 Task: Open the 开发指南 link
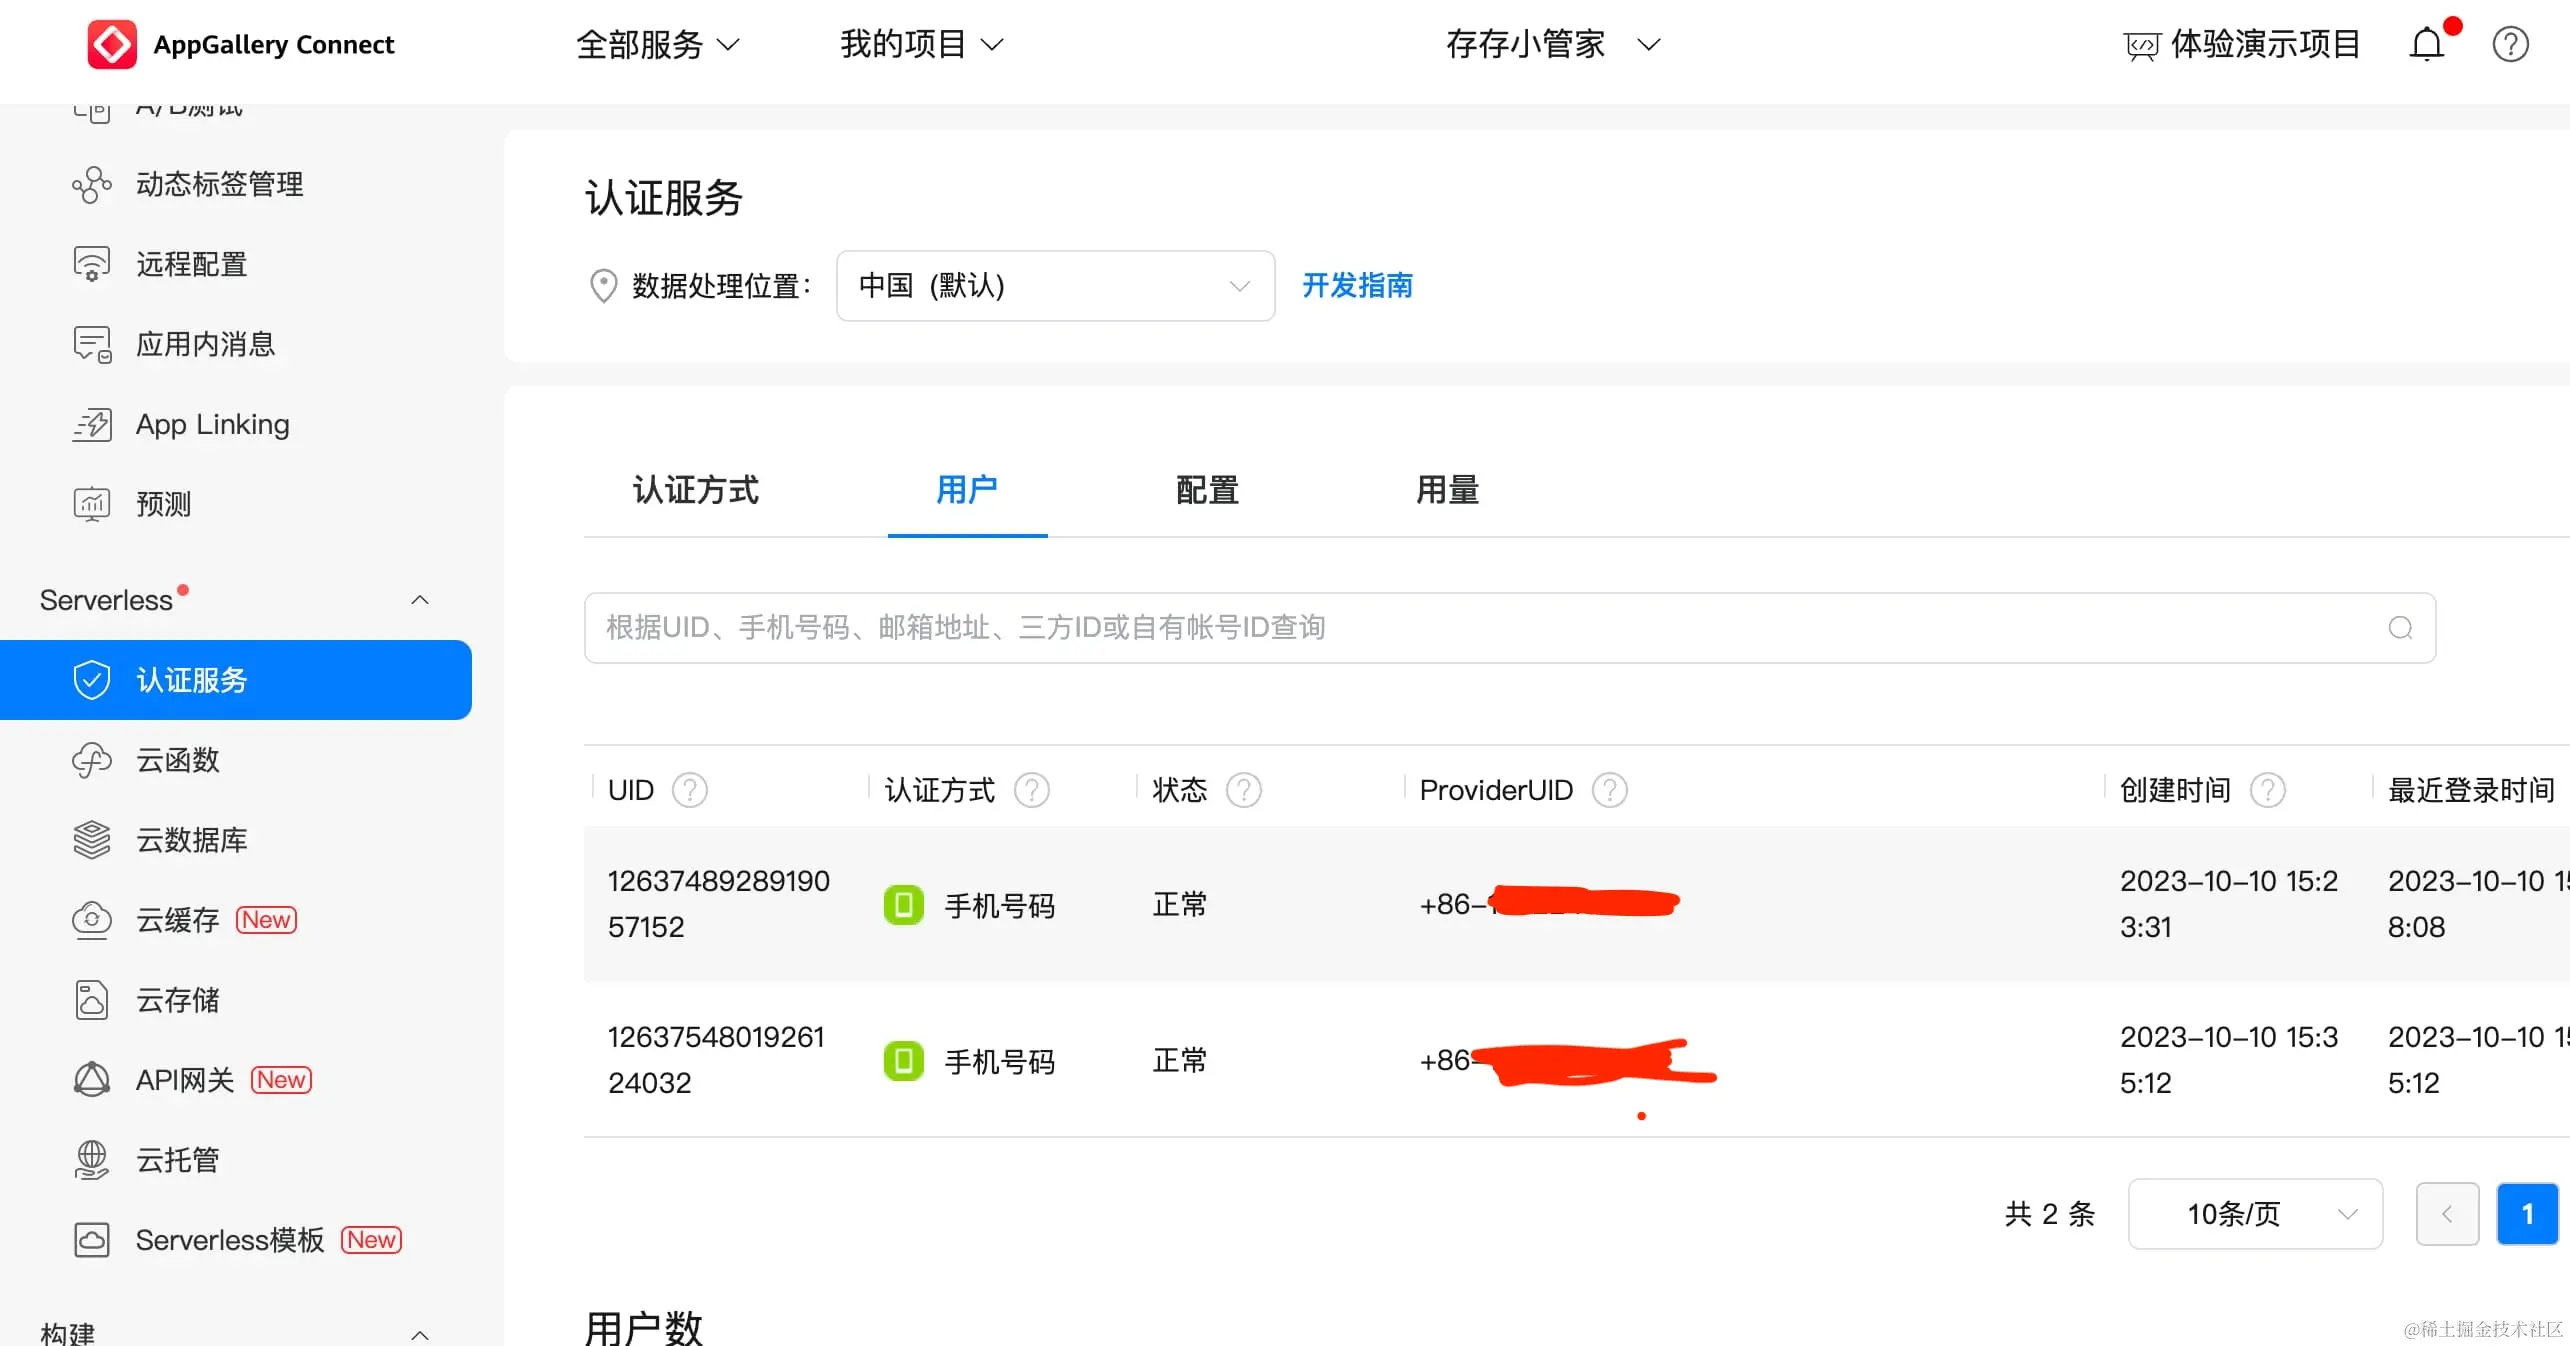point(1357,286)
